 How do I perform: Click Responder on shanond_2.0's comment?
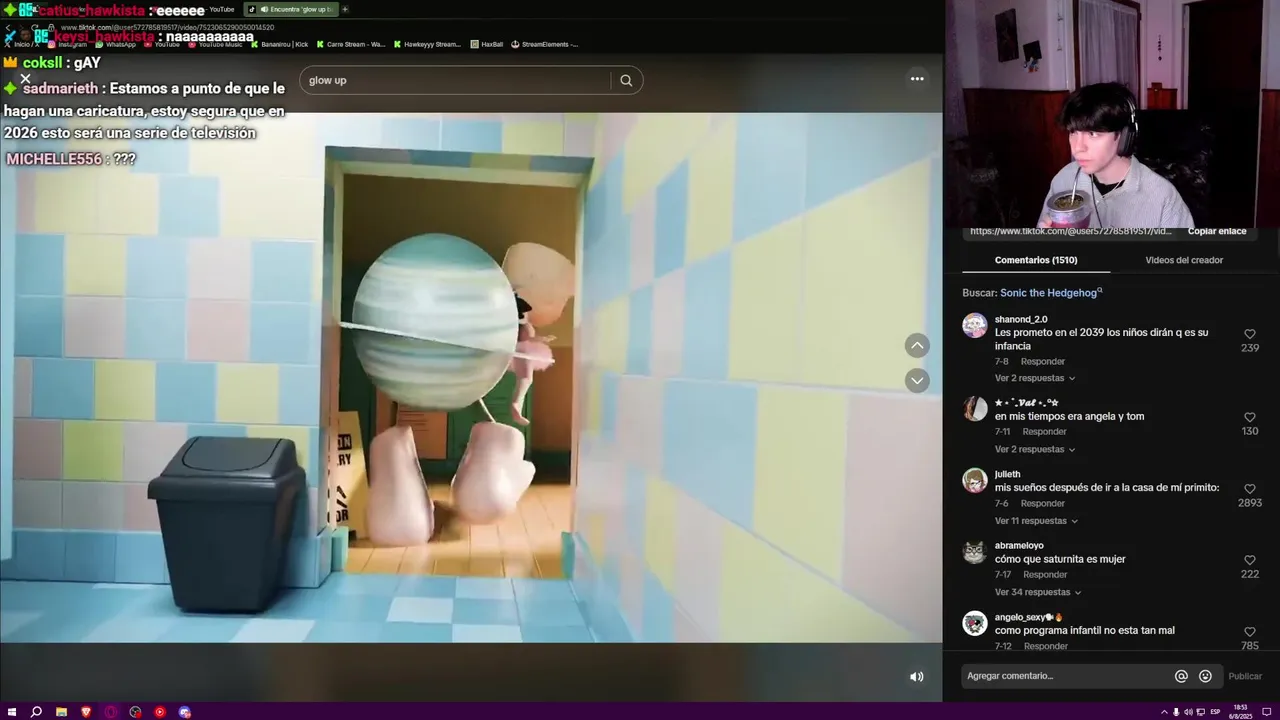click(1043, 361)
